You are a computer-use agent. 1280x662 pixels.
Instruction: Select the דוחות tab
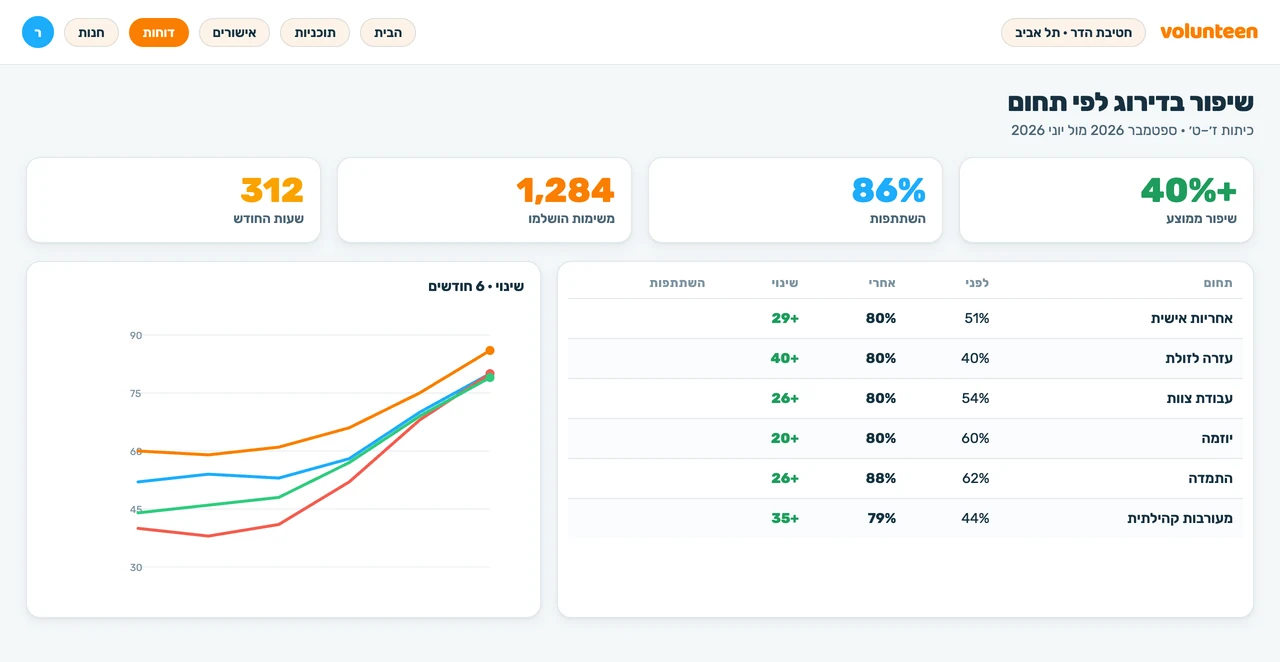pos(159,32)
